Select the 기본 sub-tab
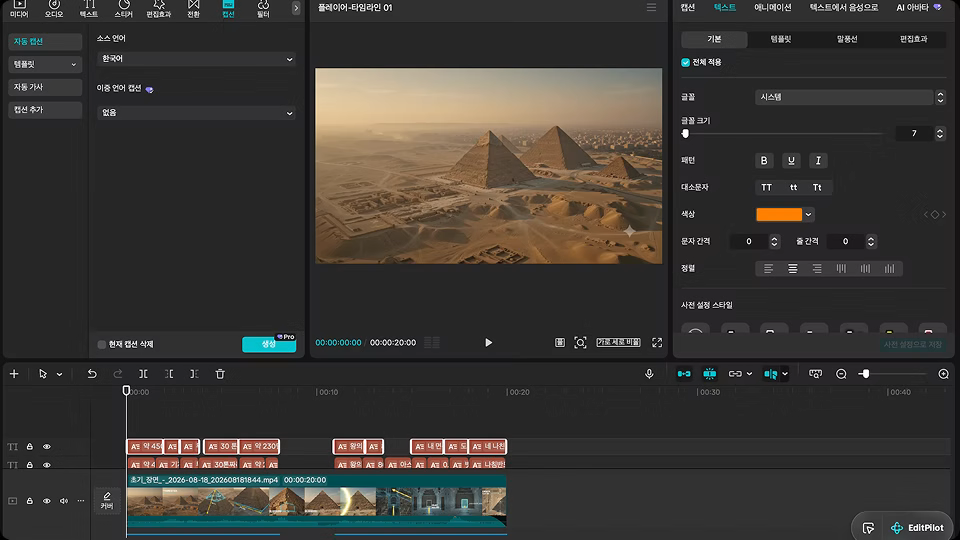Screen dimensions: 960x540 click(714, 39)
